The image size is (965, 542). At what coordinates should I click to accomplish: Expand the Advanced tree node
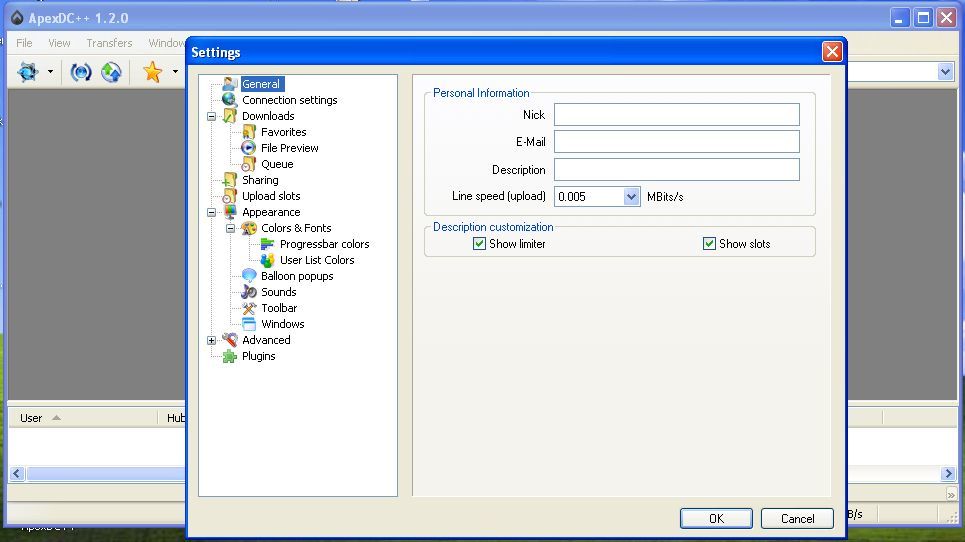pos(211,340)
